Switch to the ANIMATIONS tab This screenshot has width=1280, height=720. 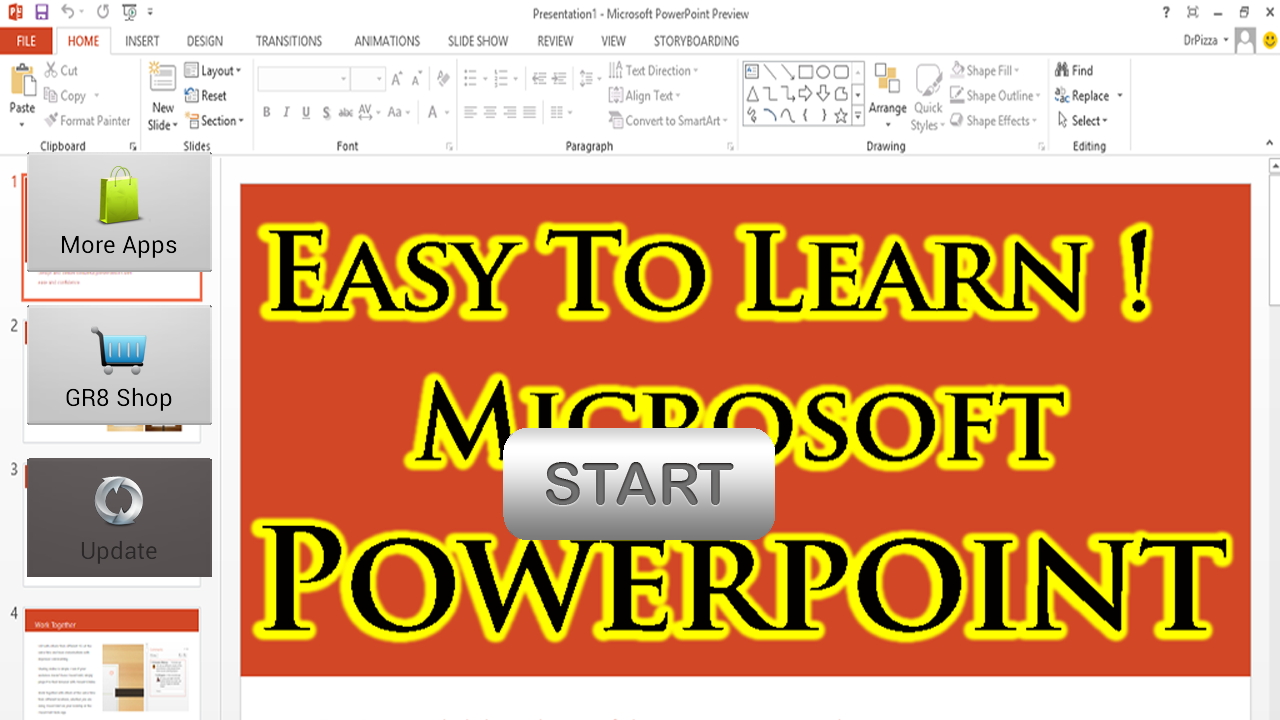coord(387,41)
